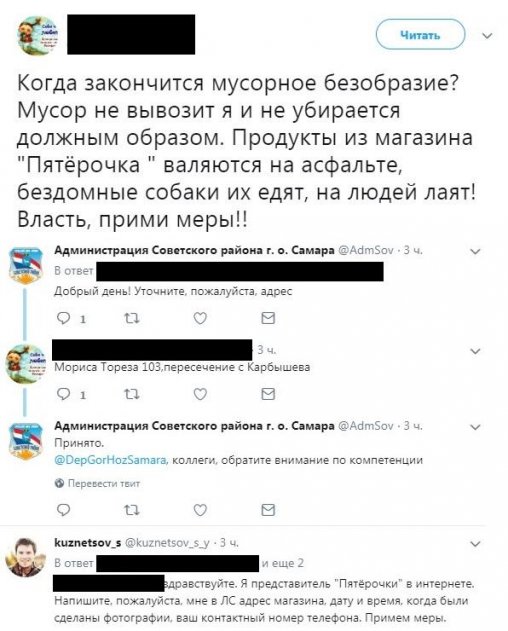Open the chevron menu beside the Читать button
Screen dimensions: 508x631
coord(487,36)
